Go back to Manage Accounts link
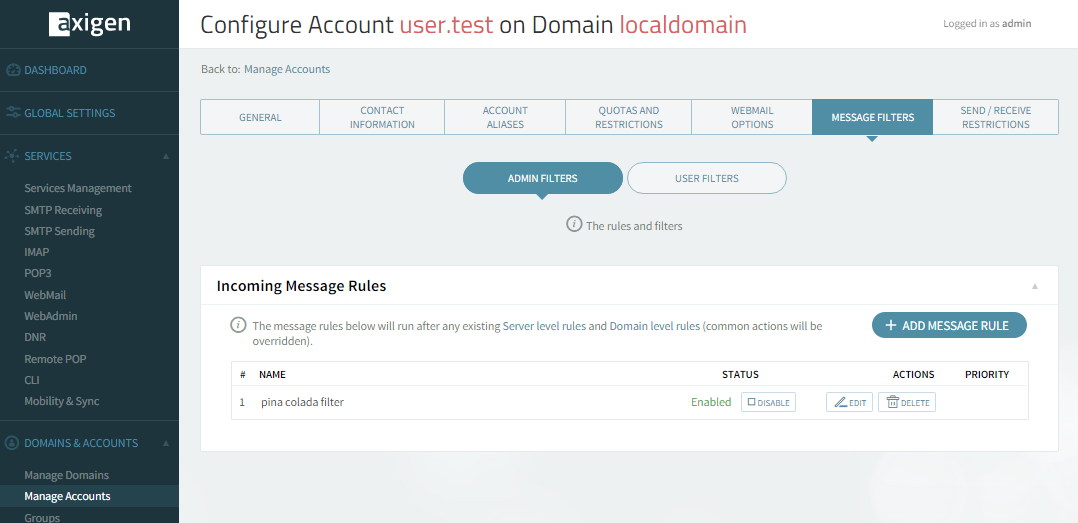 click(287, 69)
